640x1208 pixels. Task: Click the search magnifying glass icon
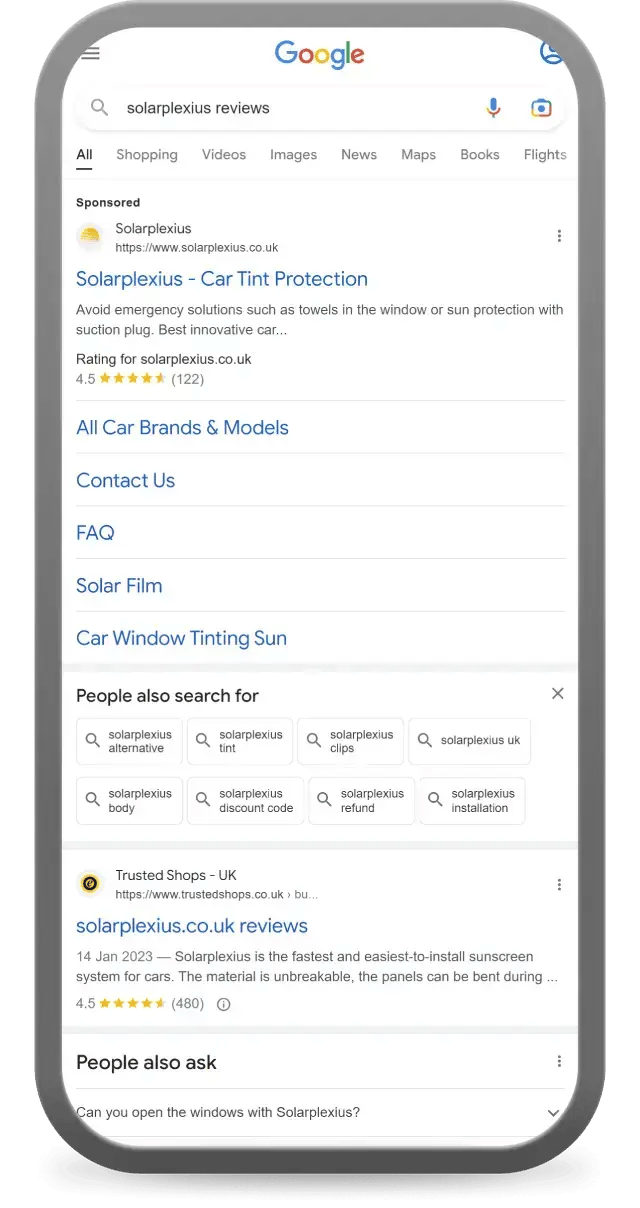pyautogui.click(x=99, y=107)
